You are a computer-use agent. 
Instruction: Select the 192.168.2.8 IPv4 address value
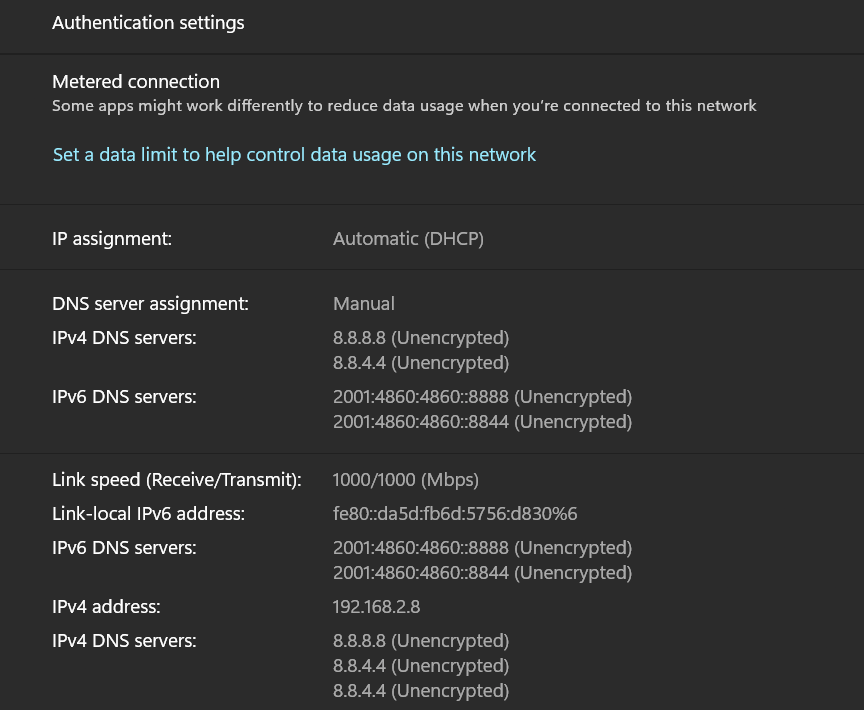click(x=376, y=607)
